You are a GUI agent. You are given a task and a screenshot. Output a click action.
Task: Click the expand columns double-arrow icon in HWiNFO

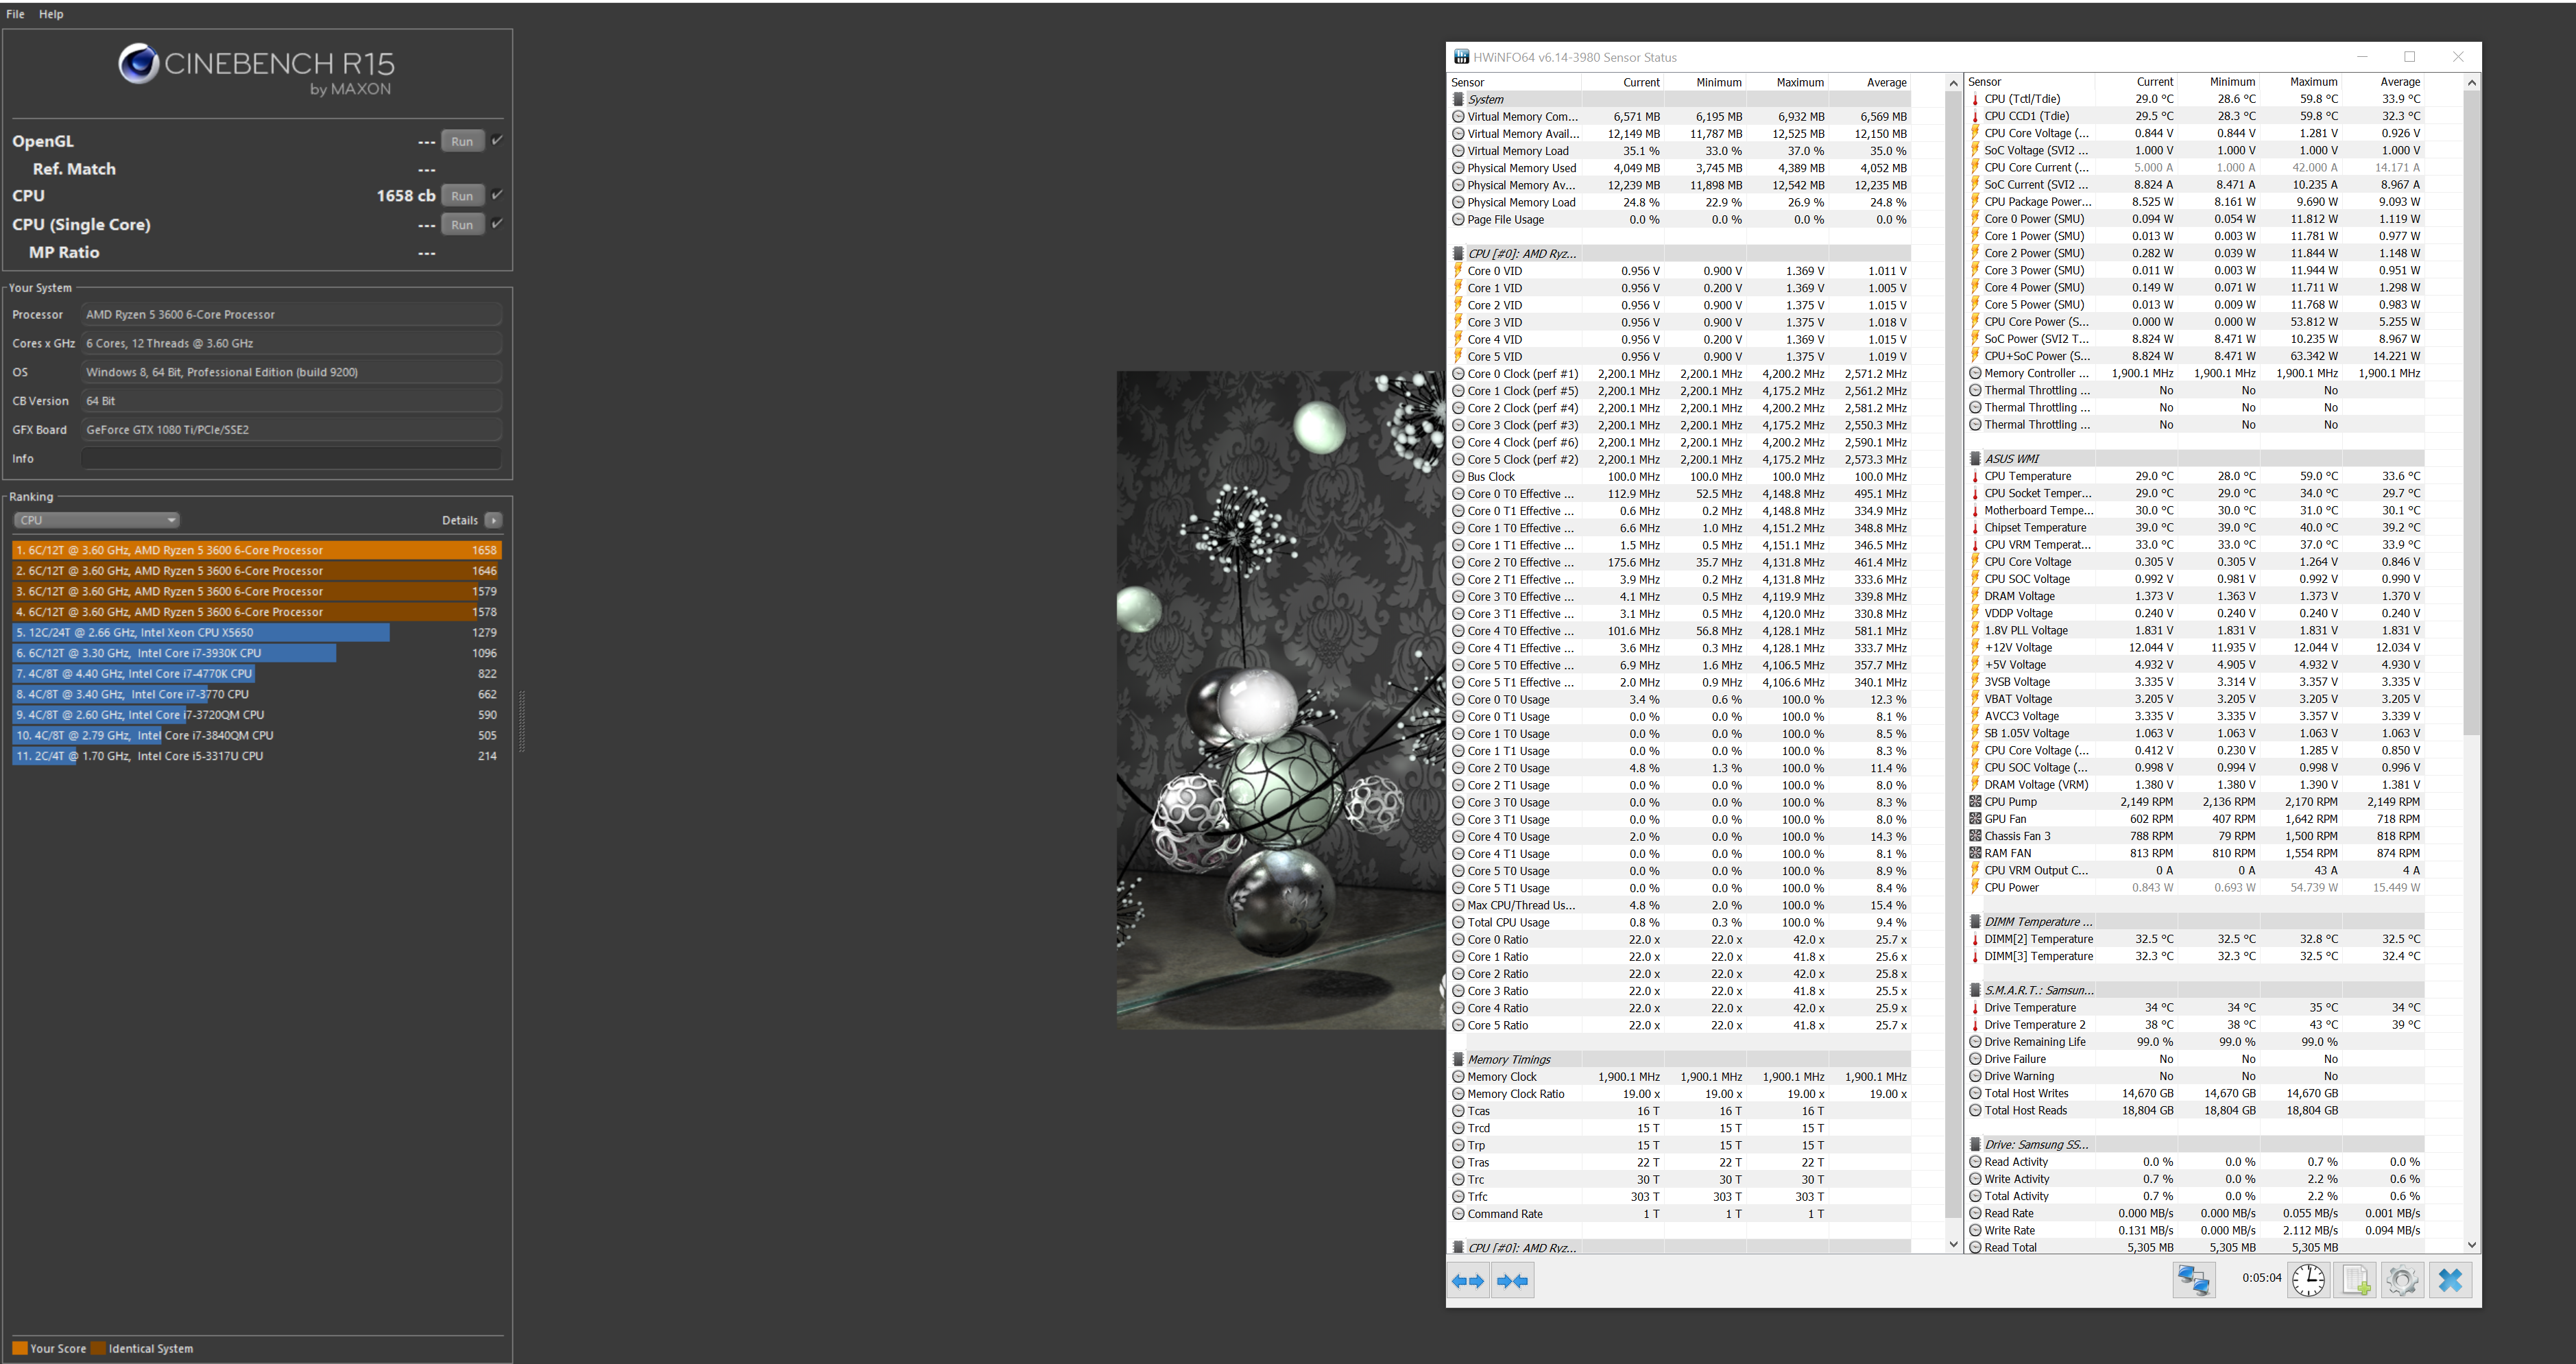pyautogui.click(x=1468, y=1281)
